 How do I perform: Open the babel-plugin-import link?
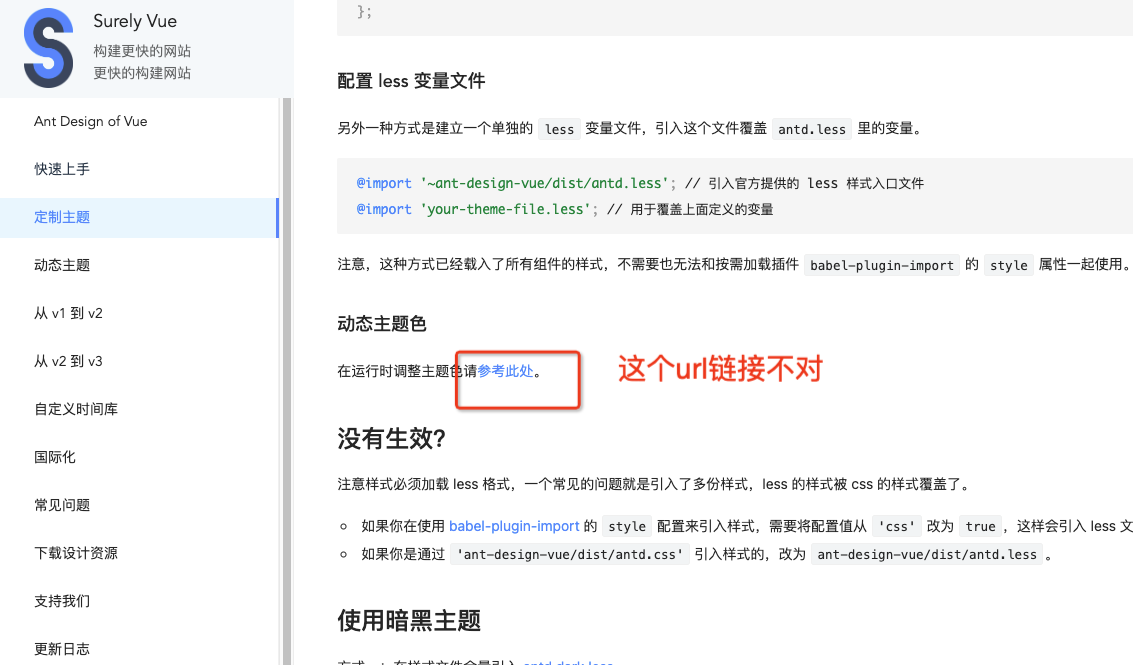(514, 526)
